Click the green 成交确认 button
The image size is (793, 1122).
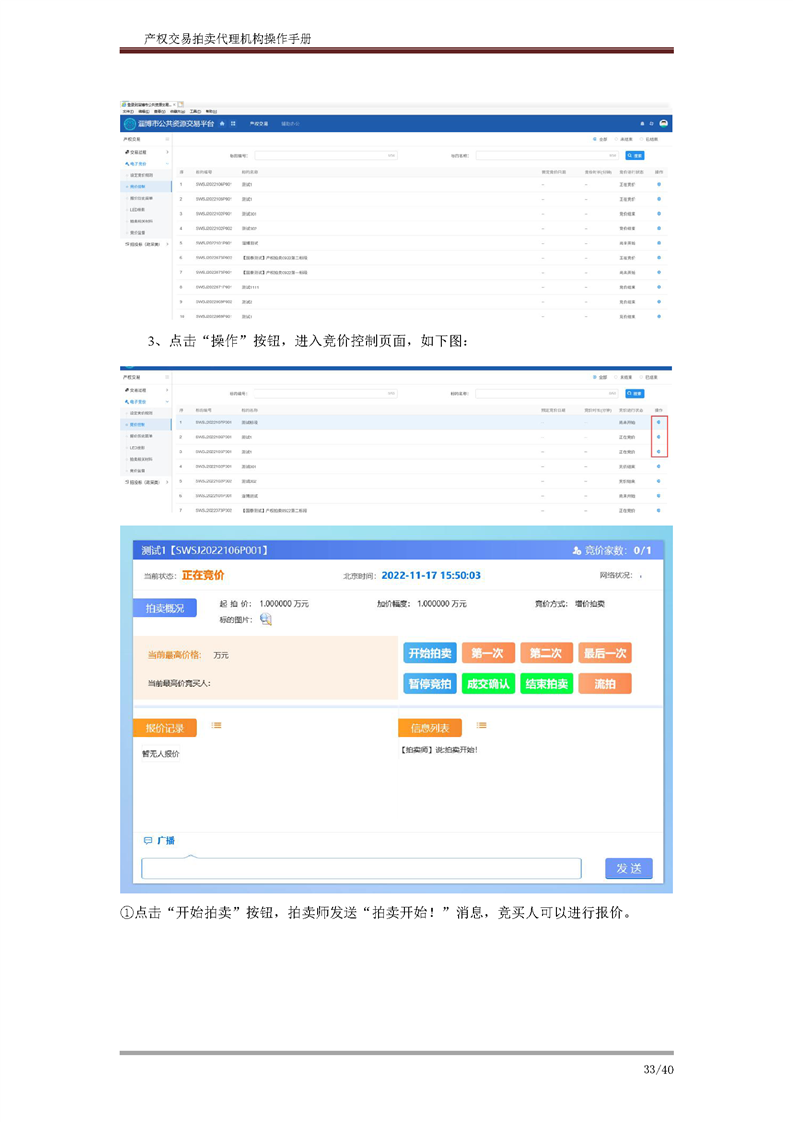coord(488,684)
